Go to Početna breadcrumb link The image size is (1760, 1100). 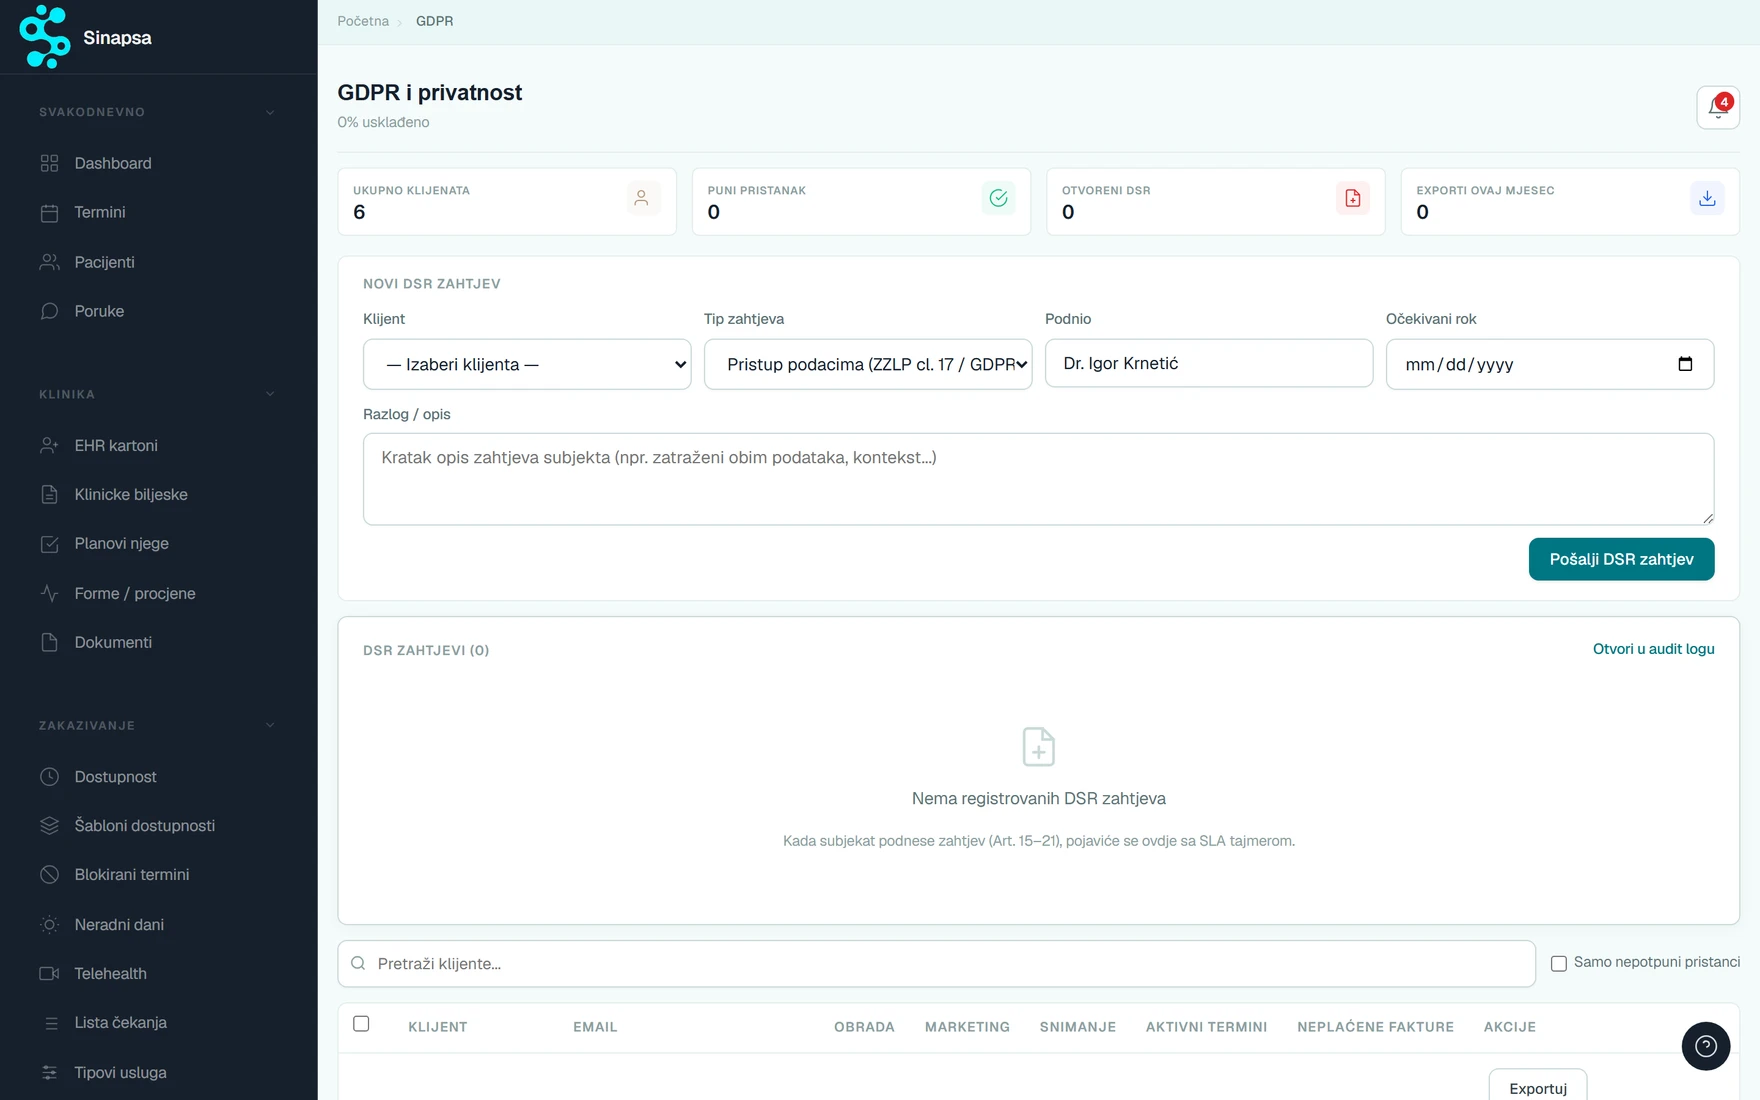pos(363,21)
